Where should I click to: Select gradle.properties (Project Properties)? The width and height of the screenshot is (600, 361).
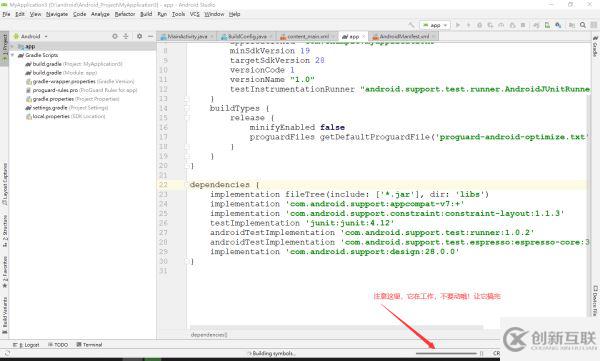pyautogui.click(x=73, y=99)
